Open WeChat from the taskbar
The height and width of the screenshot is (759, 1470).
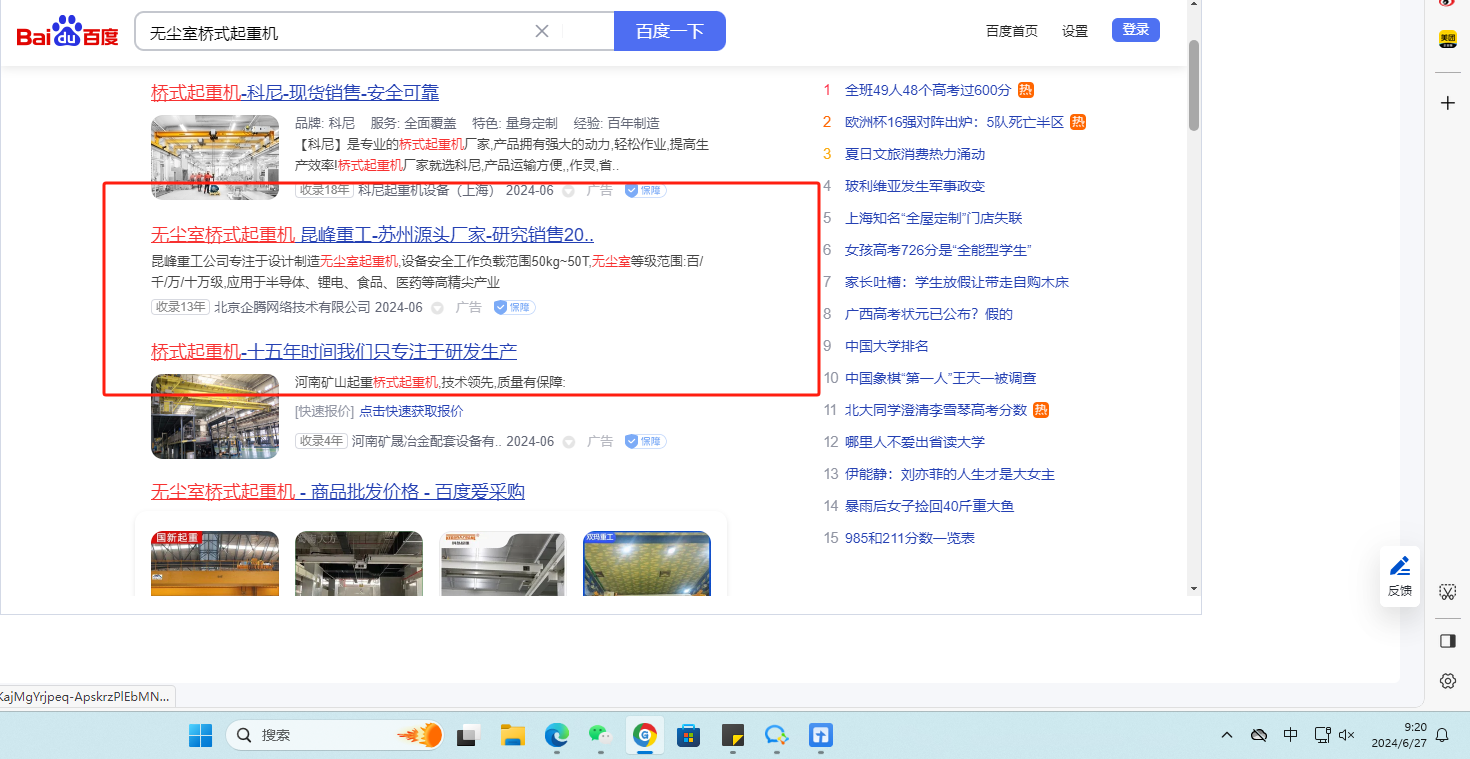[600, 736]
